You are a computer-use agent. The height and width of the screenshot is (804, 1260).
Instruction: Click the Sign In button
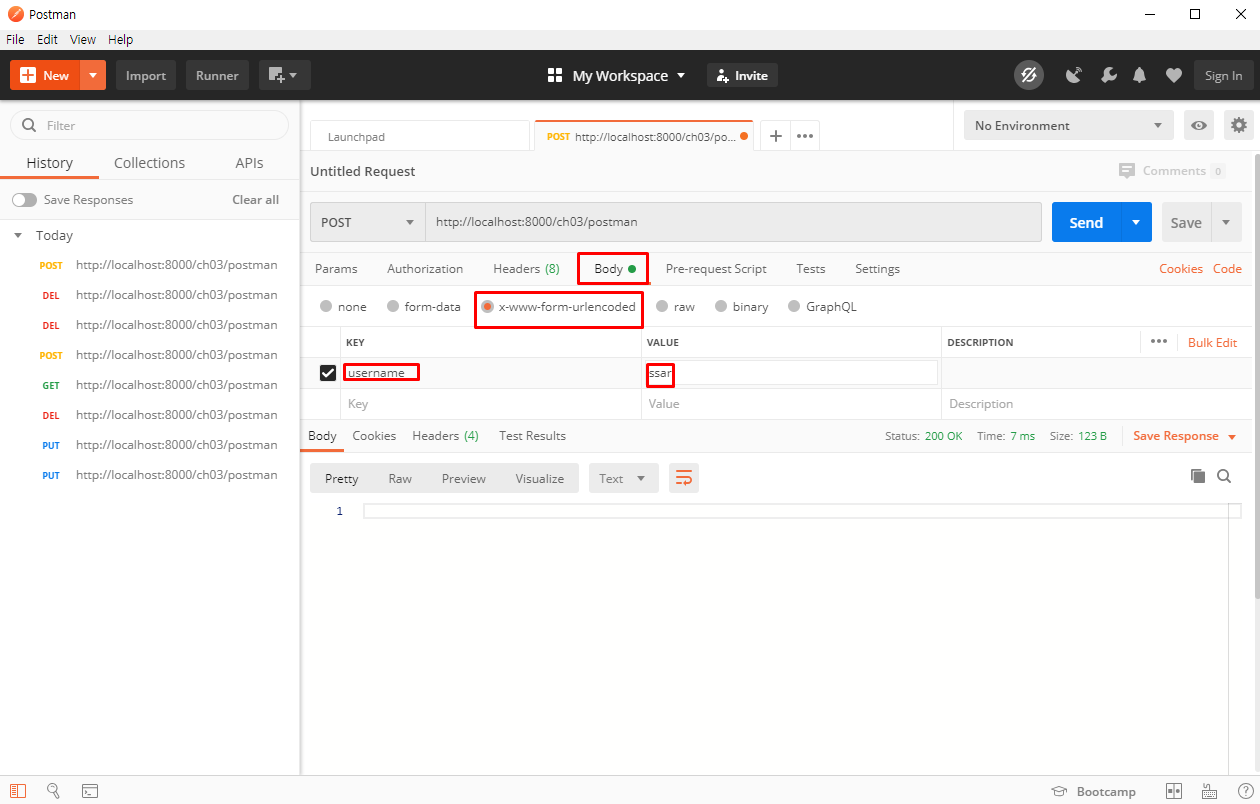[1223, 75]
